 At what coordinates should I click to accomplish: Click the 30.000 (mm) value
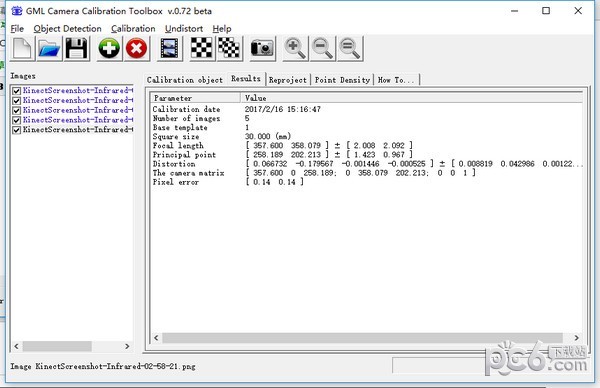(x=268, y=137)
